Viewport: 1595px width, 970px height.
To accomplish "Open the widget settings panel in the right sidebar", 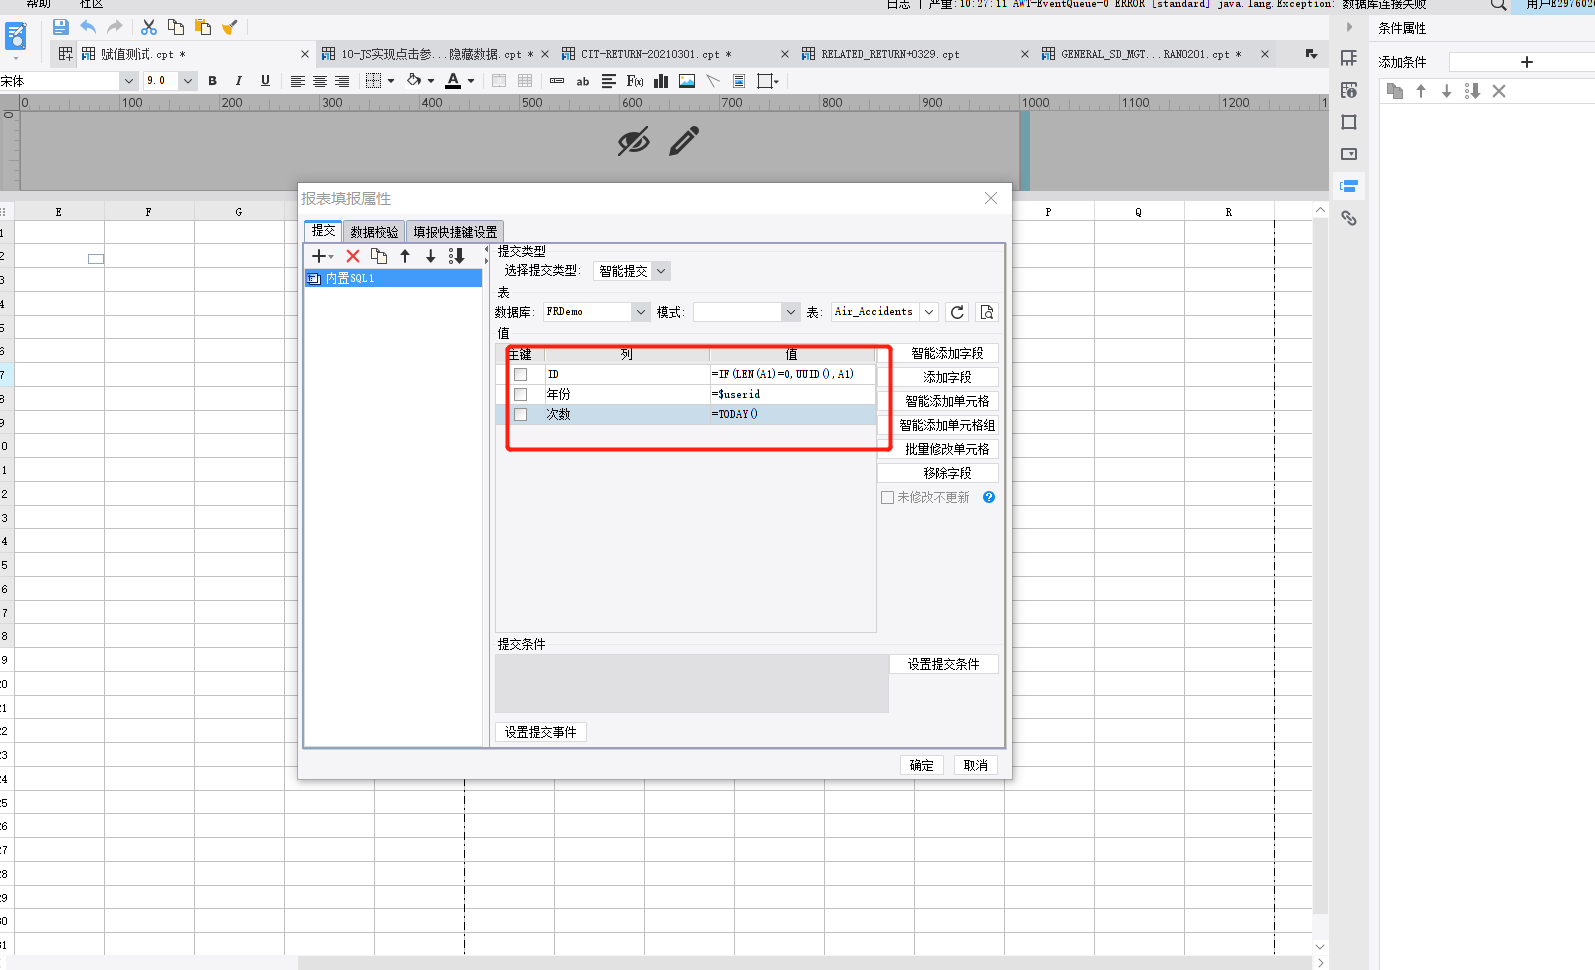I will (1349, 154).
